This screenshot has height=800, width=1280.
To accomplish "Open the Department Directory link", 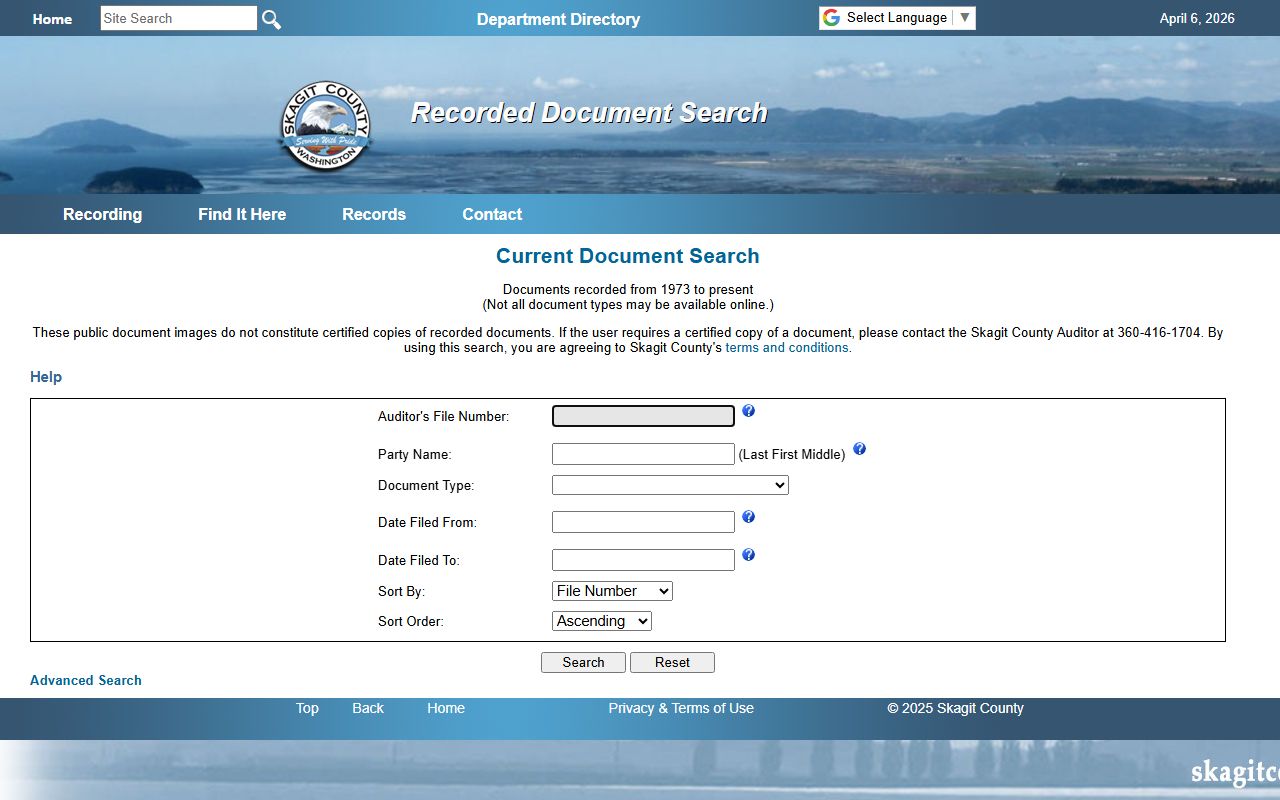I will pos(558,19).
